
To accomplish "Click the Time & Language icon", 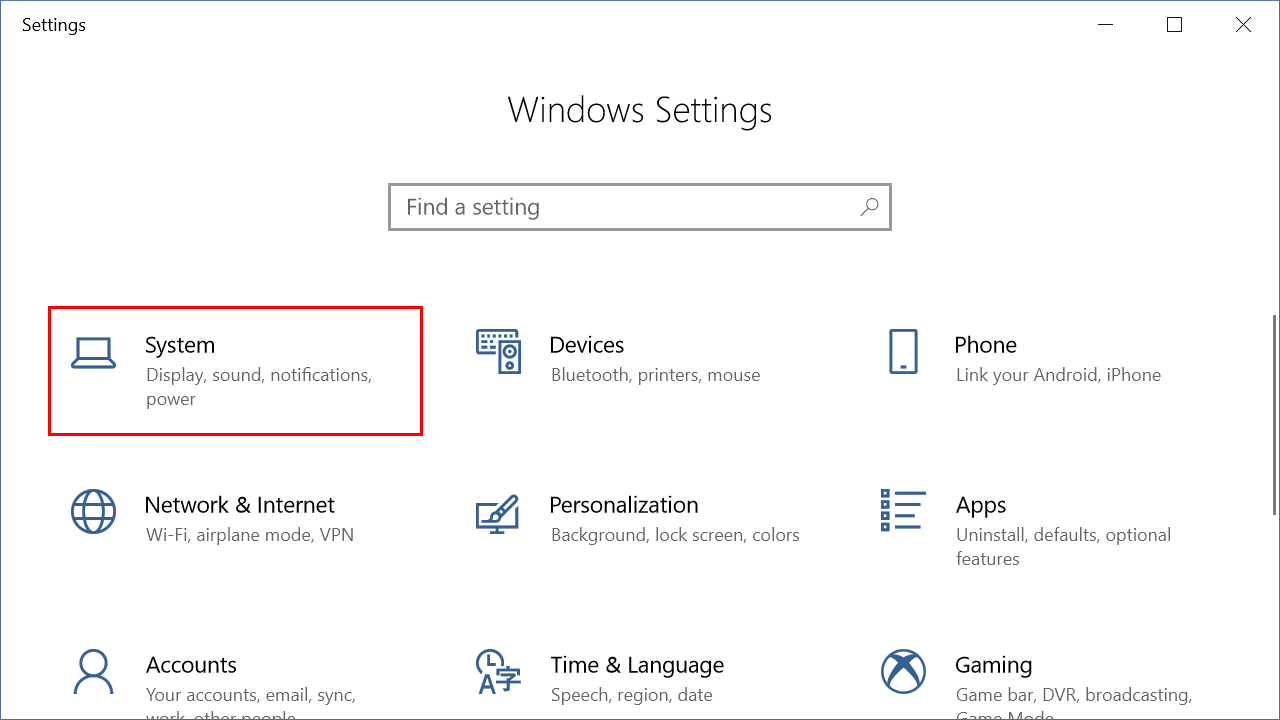I will pyautogui.click(x=497, y=671).
